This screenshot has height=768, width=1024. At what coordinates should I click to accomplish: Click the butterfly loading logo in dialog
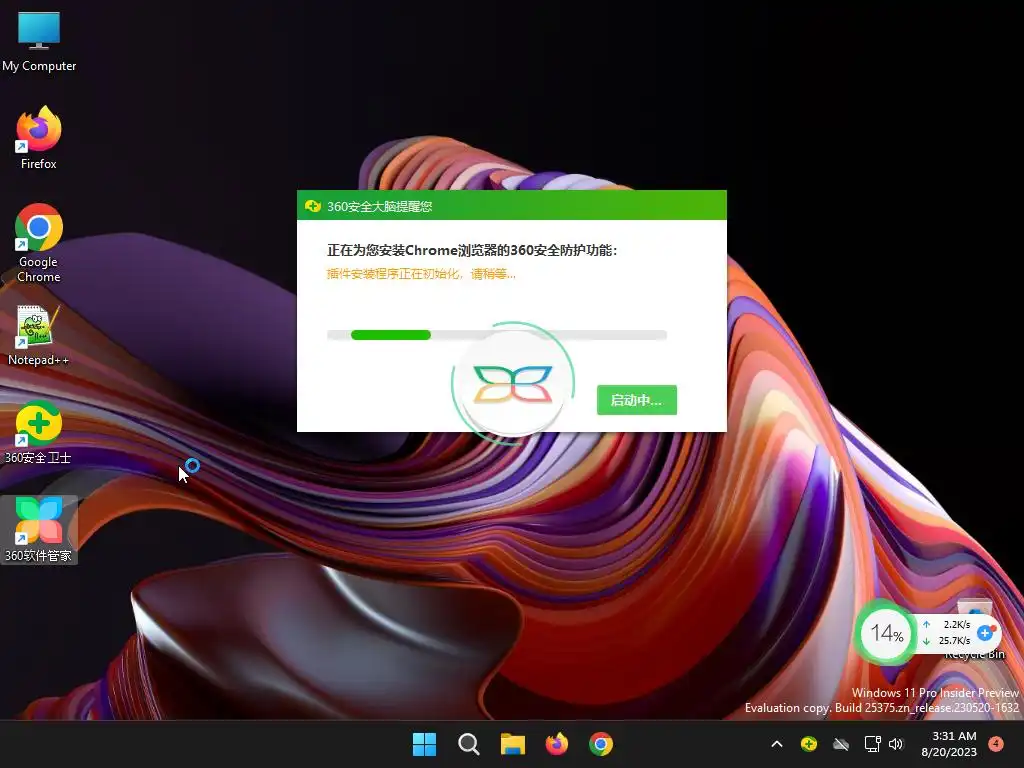click(513, 383)
